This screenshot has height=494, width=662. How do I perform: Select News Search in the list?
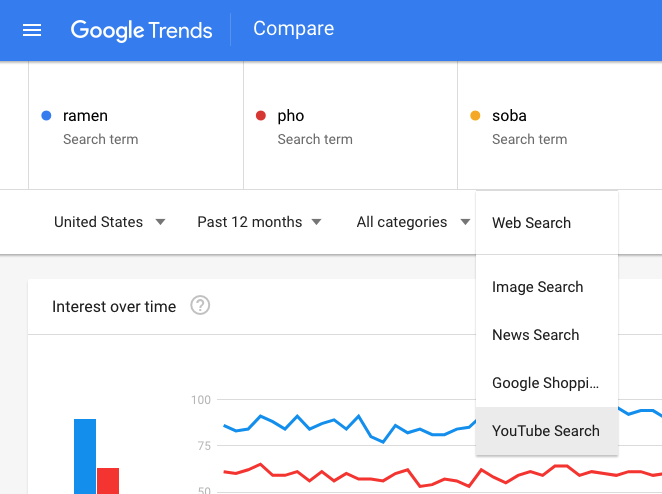click(535, 335)
